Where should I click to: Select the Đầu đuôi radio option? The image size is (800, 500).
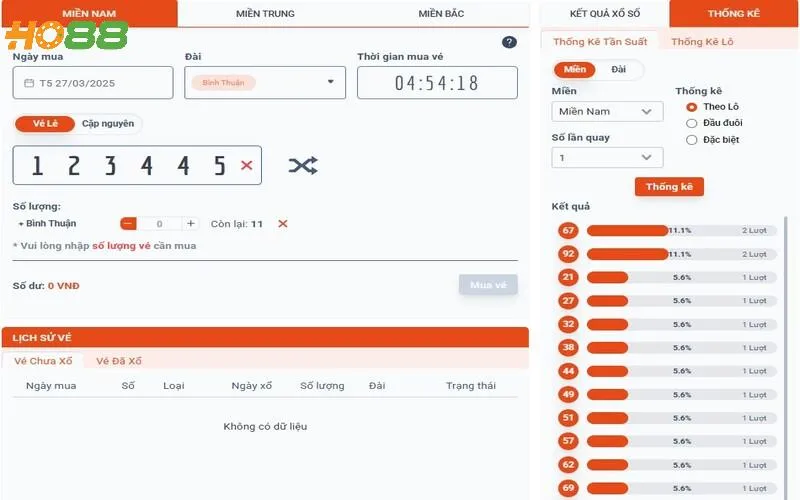coord(692,123)
